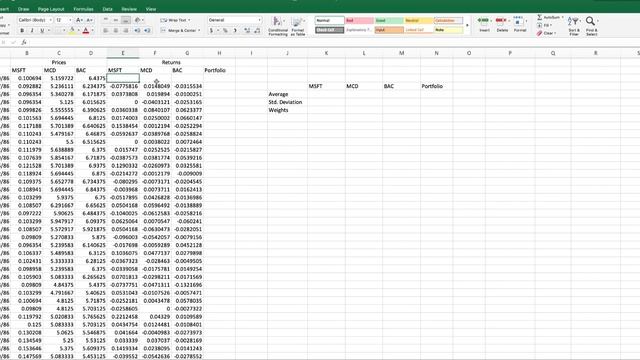This screenshot has height=360, width=640.
Task: Apply comma style
Action: pos(235,31)
